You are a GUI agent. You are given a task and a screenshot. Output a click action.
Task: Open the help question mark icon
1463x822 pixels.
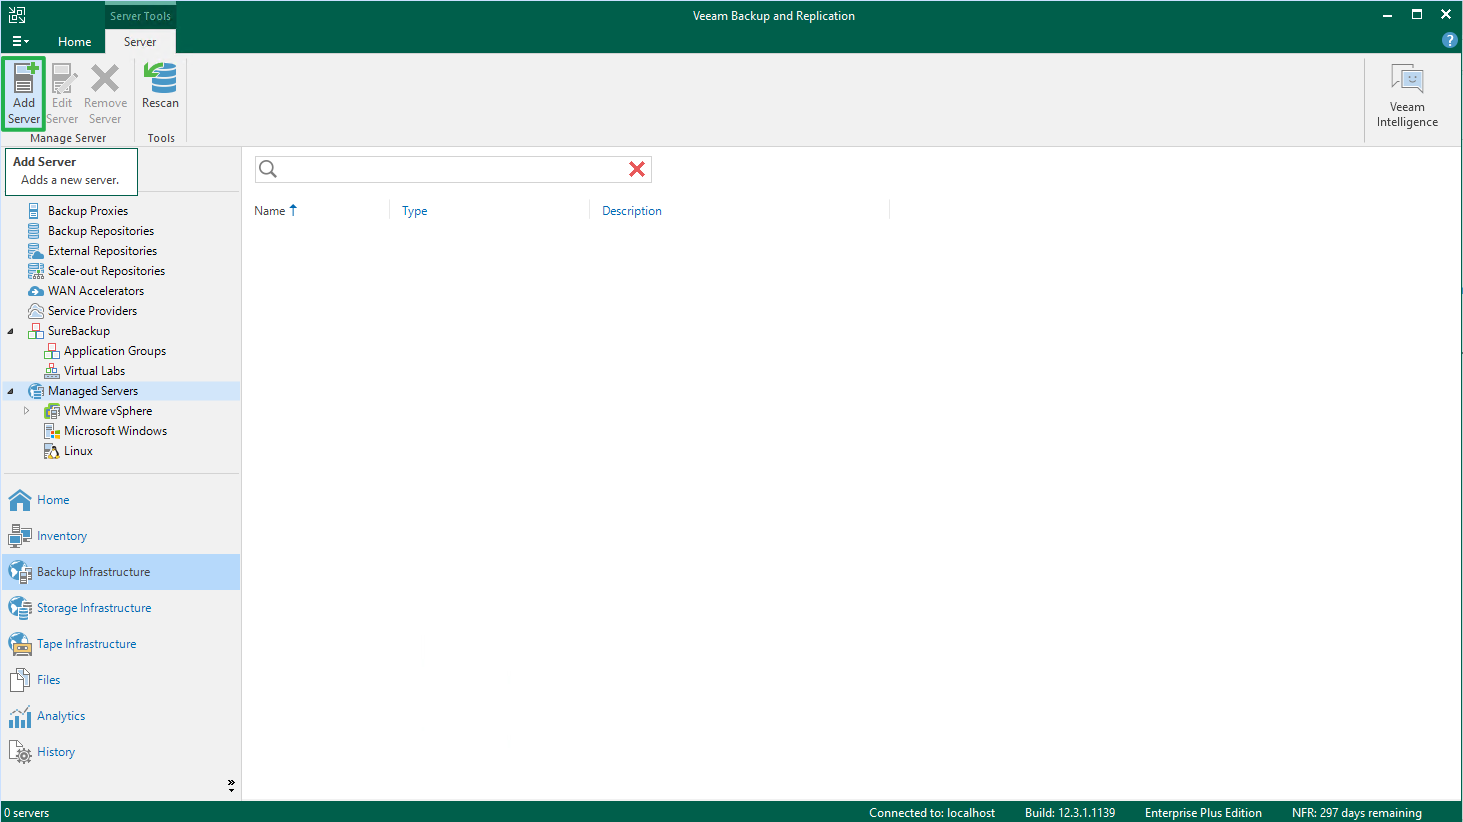tap(1449, 41)
